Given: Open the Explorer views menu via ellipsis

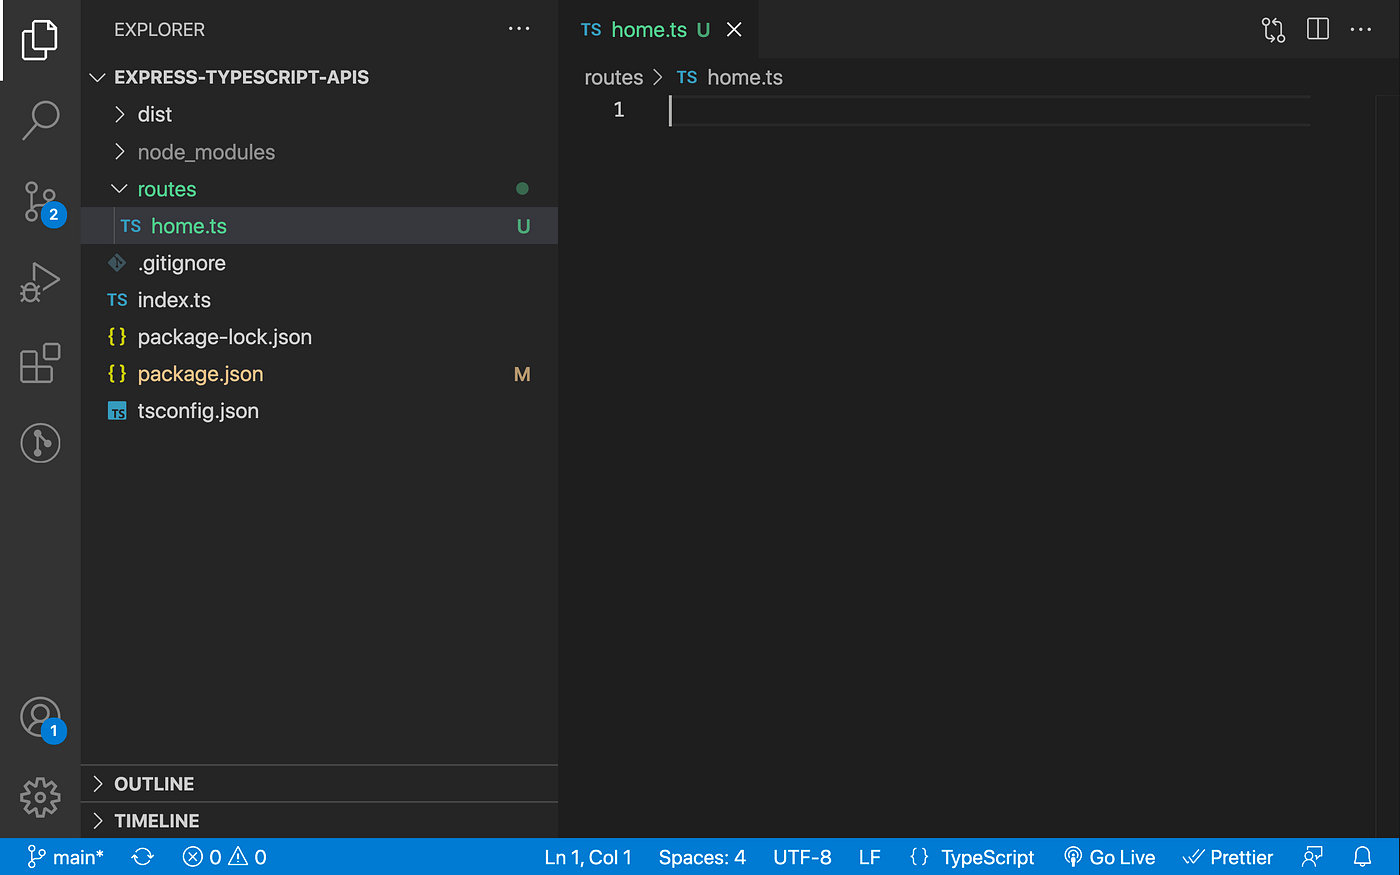Looking at the screenshot, I should 519,29.
